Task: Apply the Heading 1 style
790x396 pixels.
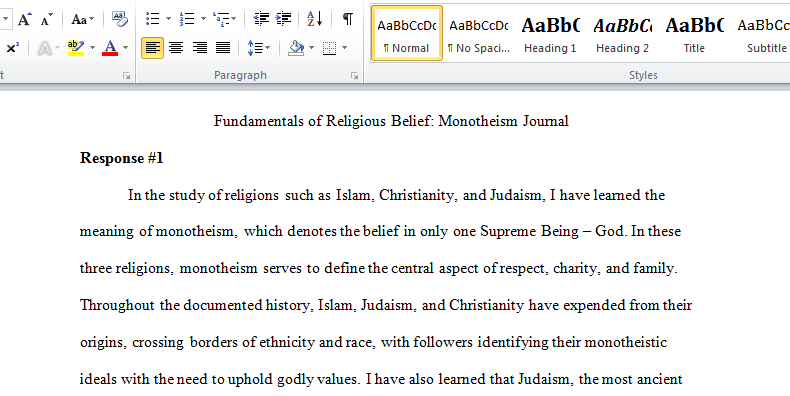Action: click(x=550, y=33)
